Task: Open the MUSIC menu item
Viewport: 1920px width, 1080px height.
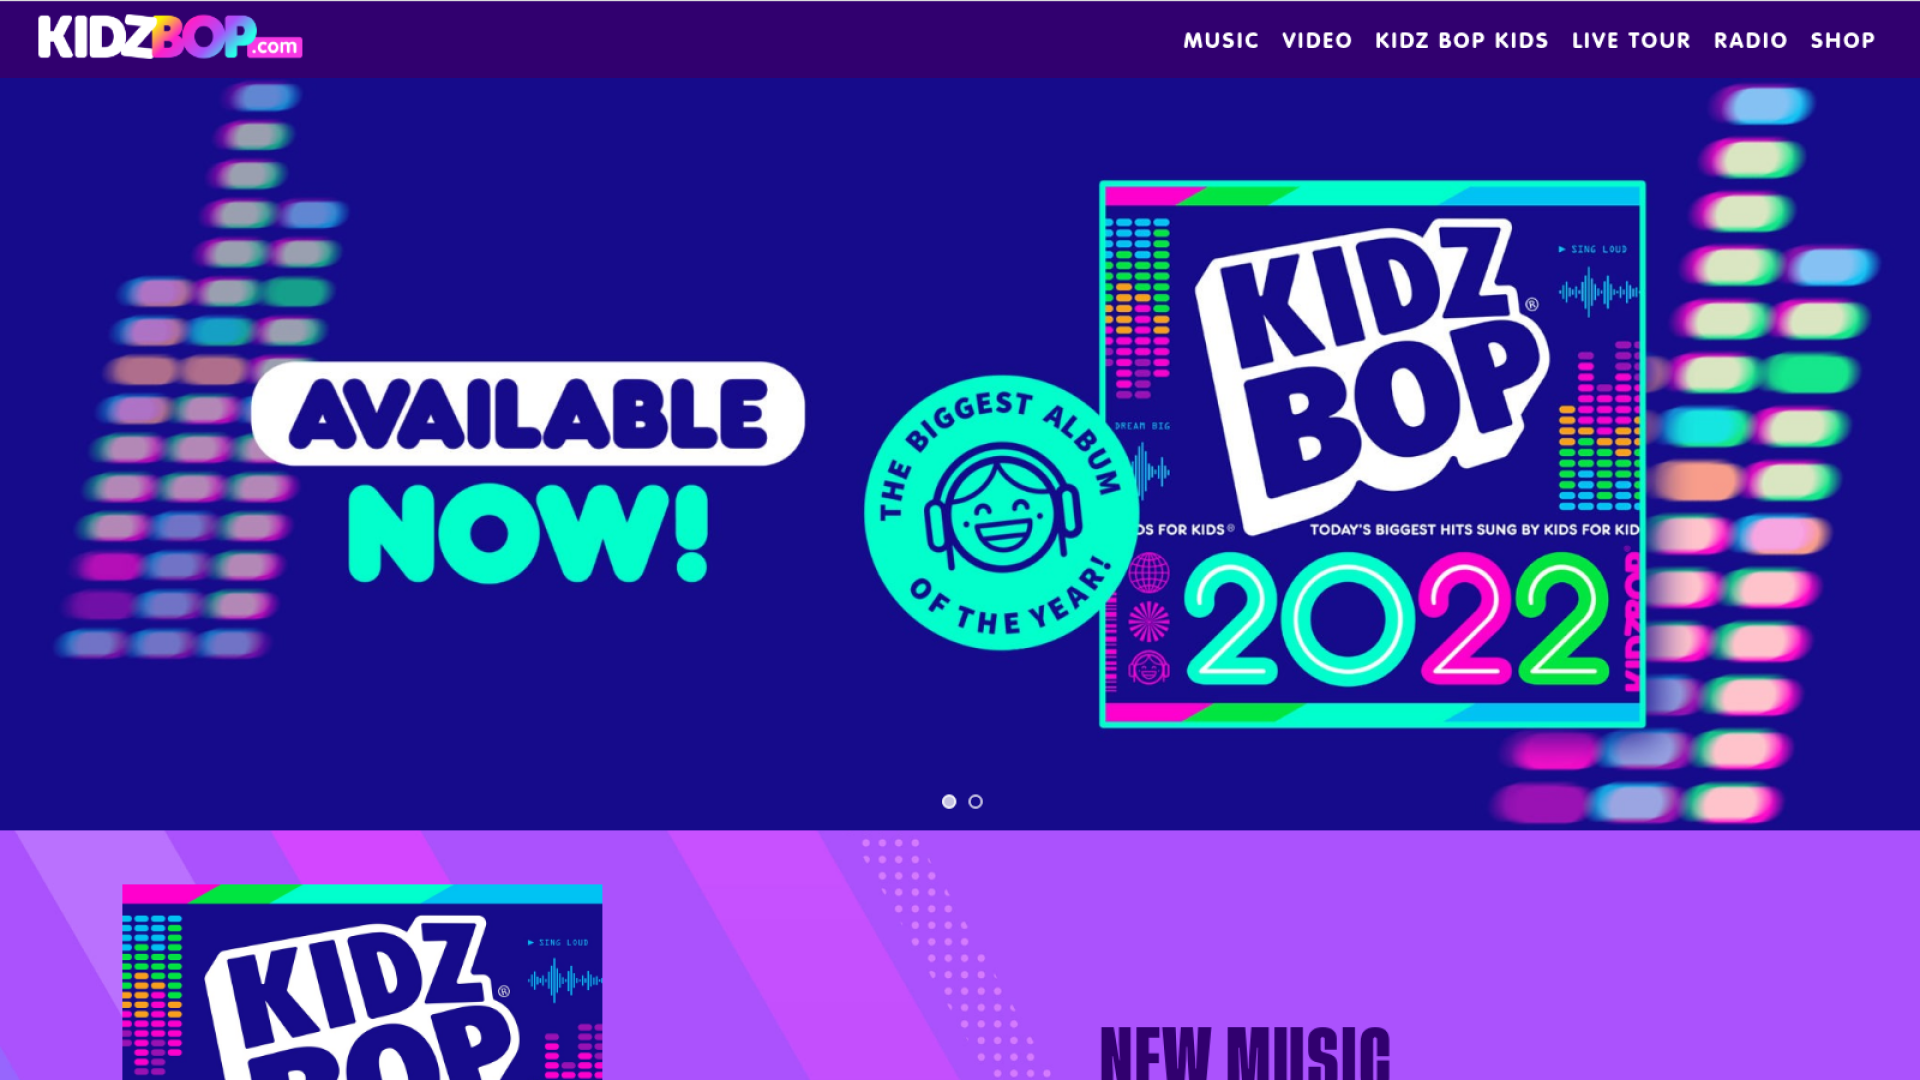Action: [1220, 40]
